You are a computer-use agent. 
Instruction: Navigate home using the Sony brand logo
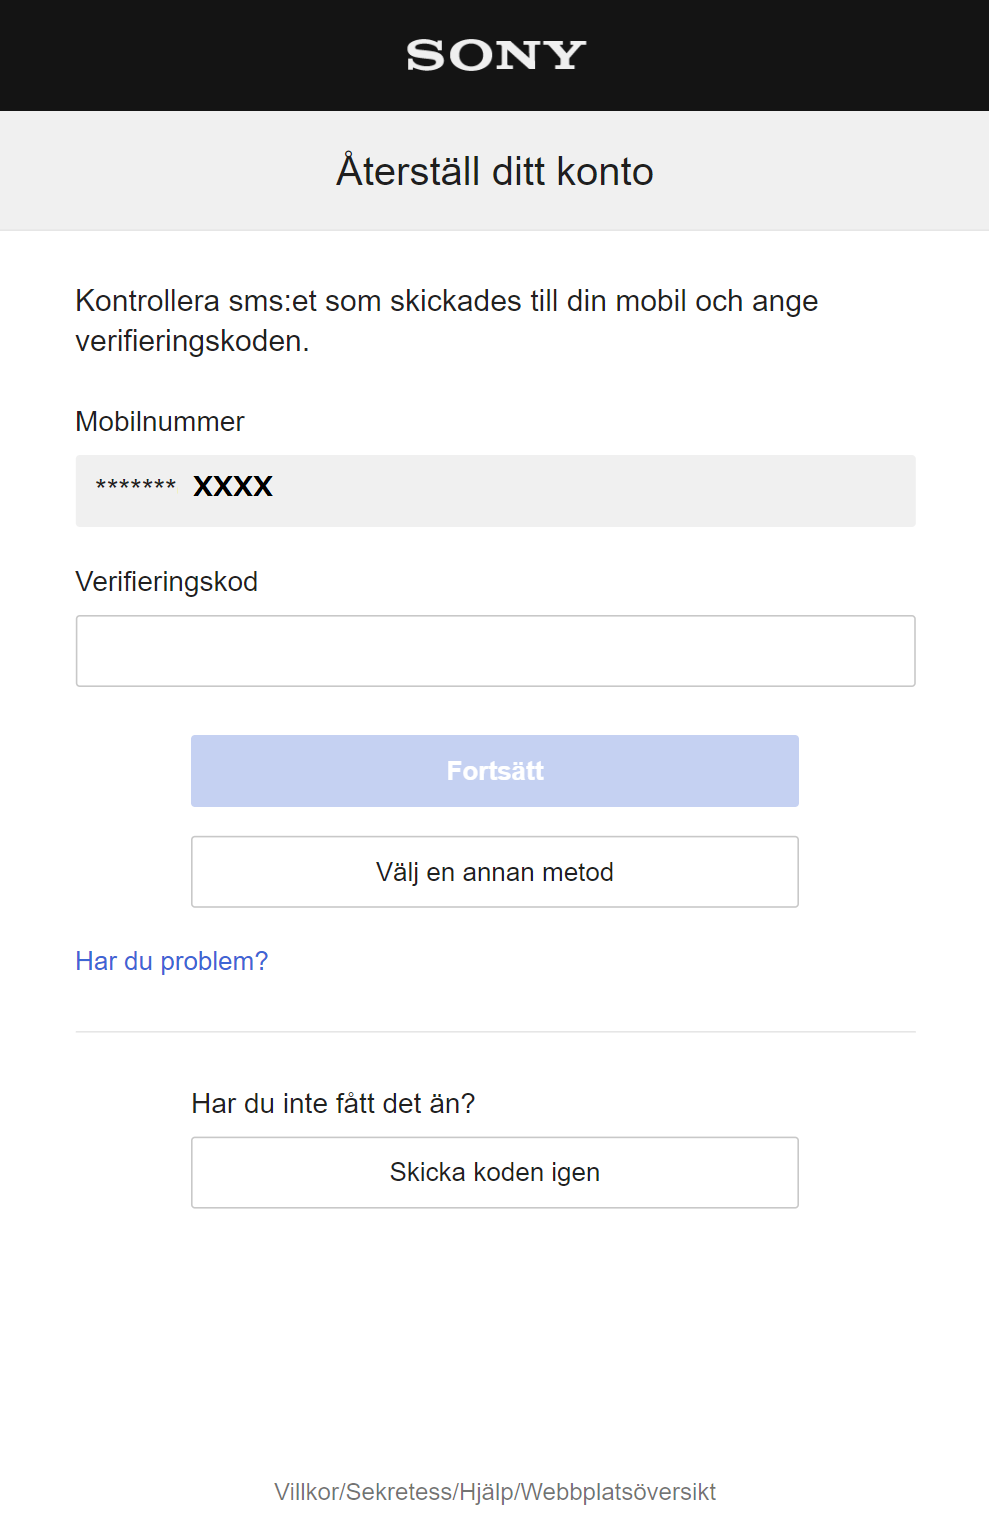click(x=494, y=55)
